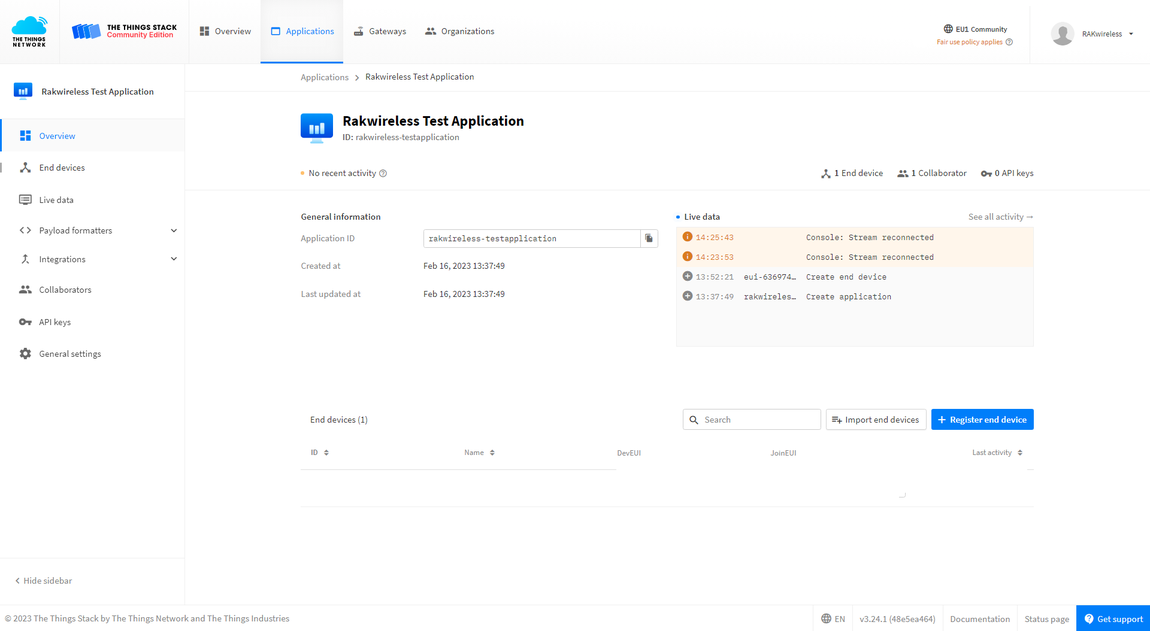Screen dimensions: 1150x631
Task: Click the end devices Search field
Action: (752, 420)
